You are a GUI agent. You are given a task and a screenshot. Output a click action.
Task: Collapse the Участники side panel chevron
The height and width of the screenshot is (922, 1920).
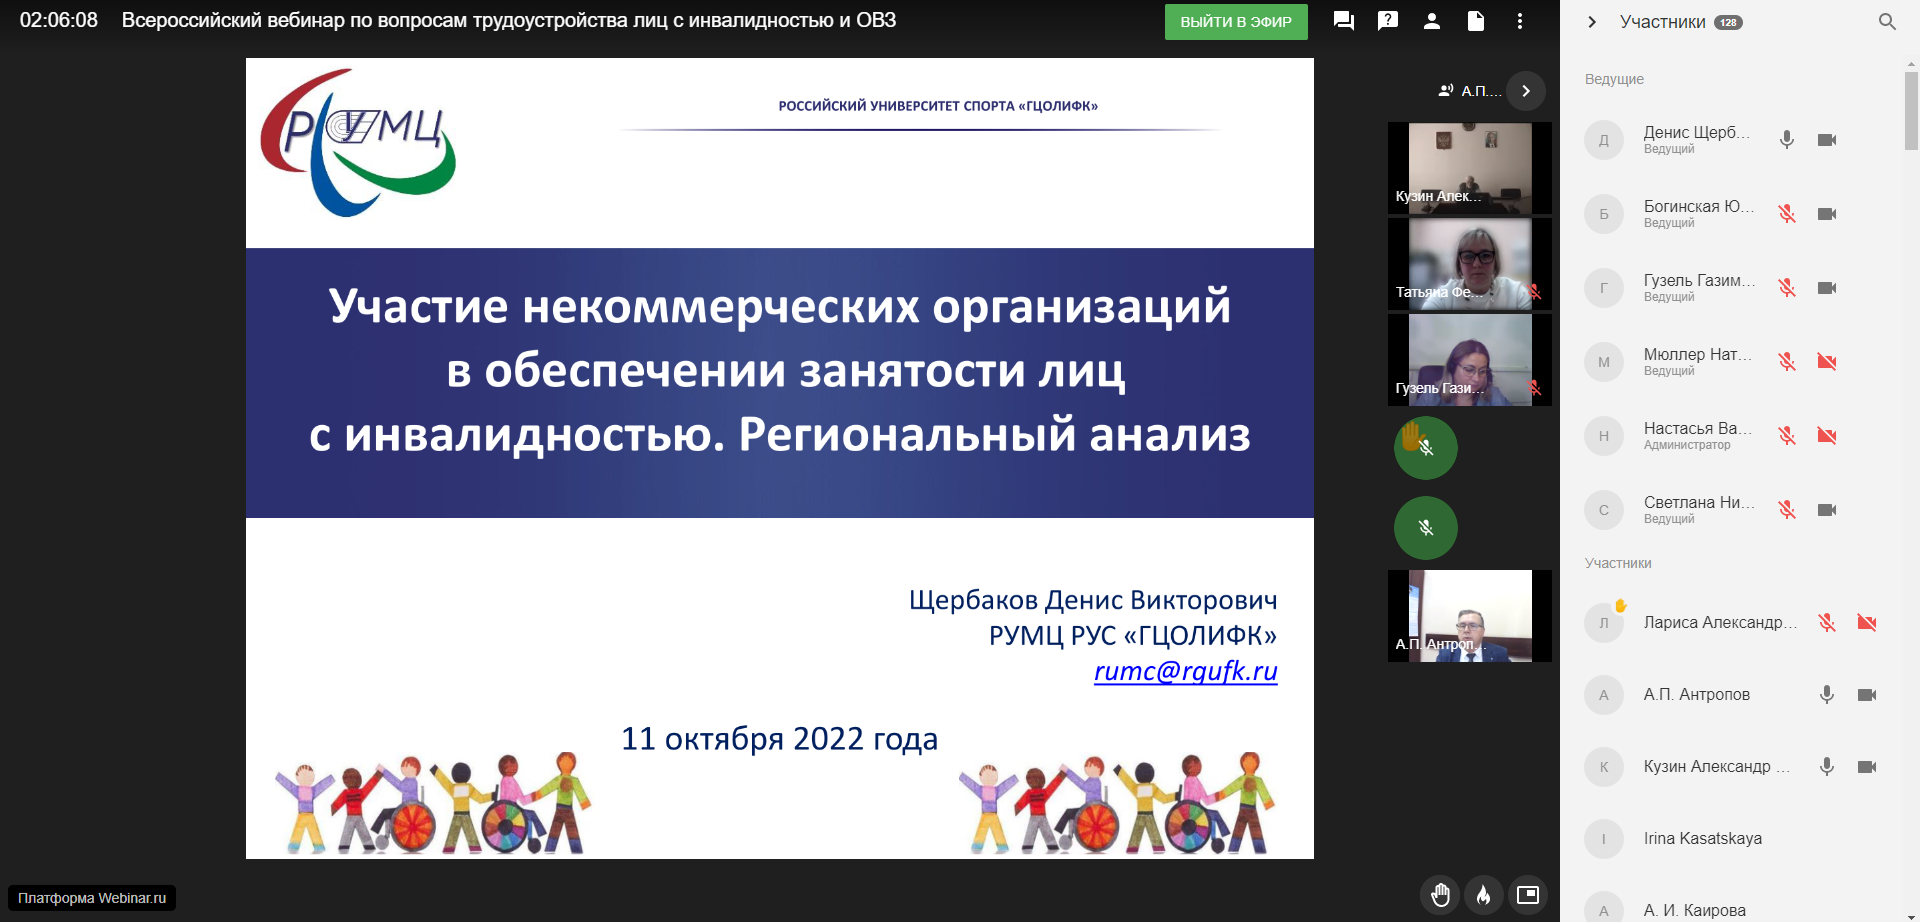(1592, 22)
